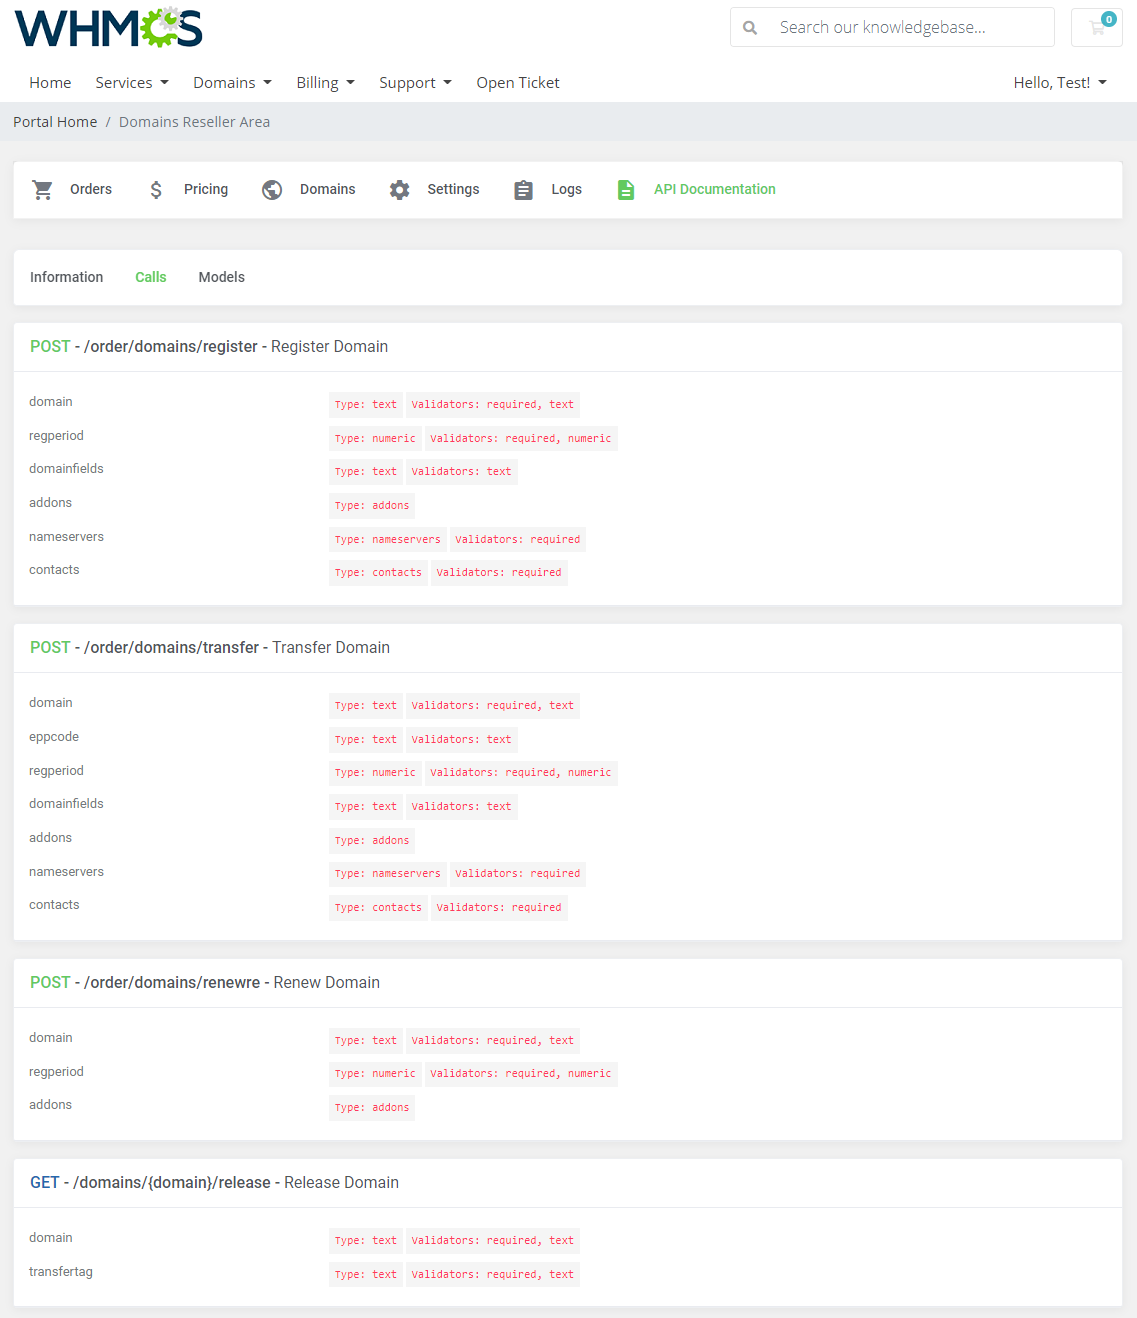Open the Domains globe icon
The image size is (1137, 1318).
tap(271, 189)
